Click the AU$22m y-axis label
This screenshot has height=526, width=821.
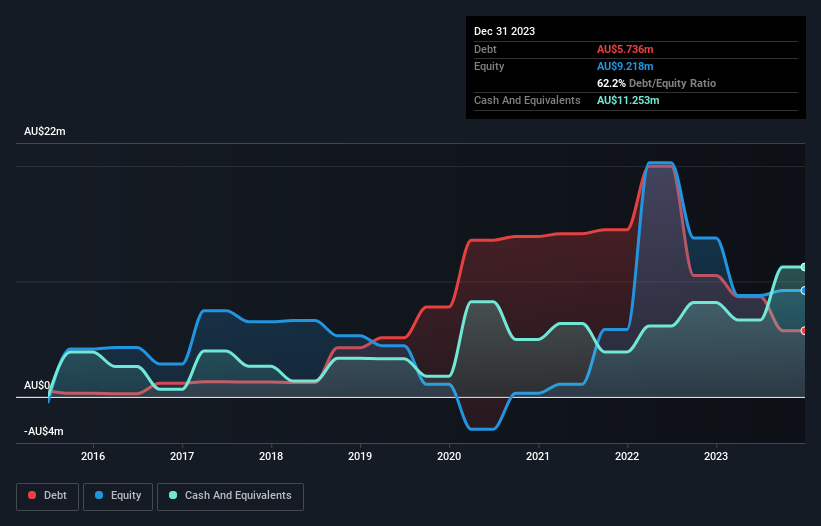pyautogui.click(x=45, y=131)
